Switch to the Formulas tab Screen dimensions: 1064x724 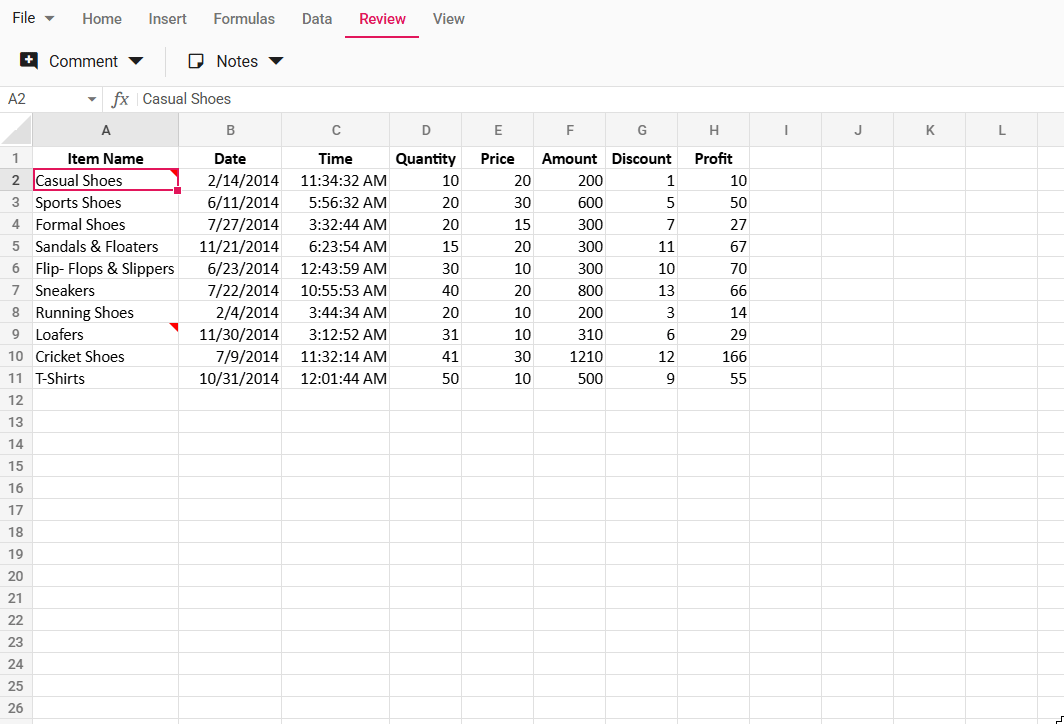coord(244,18)
